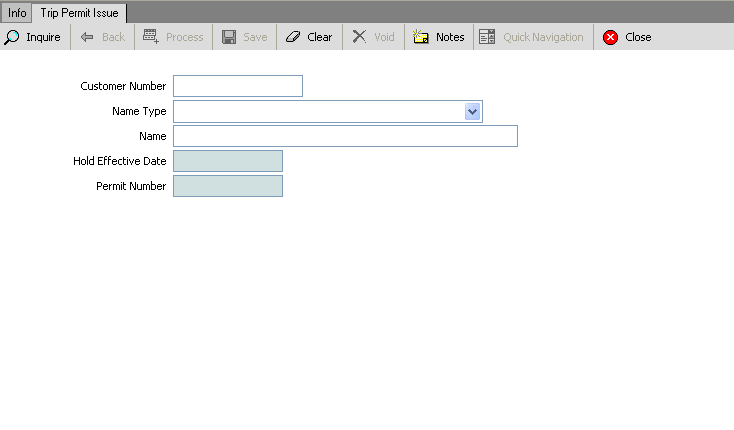Select the Trip Permit Issue tab
Viewport: 734px width, 430px height.
(79, 13)
